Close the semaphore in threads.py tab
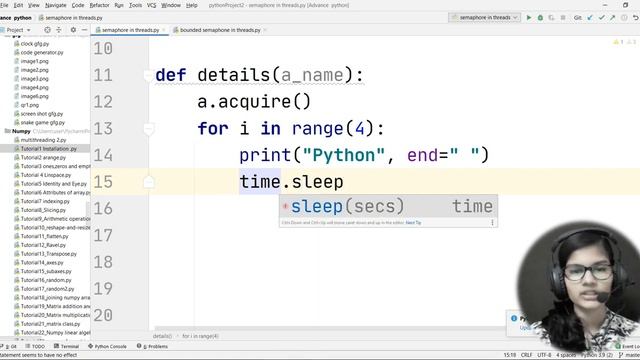 click(164, 30)
